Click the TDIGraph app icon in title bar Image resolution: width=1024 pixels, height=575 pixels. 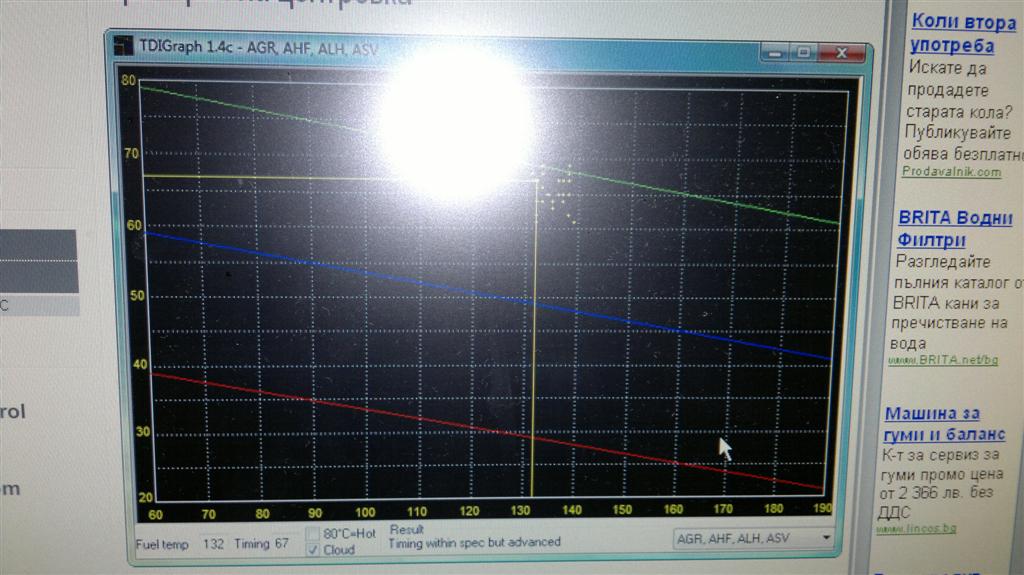[x=123, y=47]
